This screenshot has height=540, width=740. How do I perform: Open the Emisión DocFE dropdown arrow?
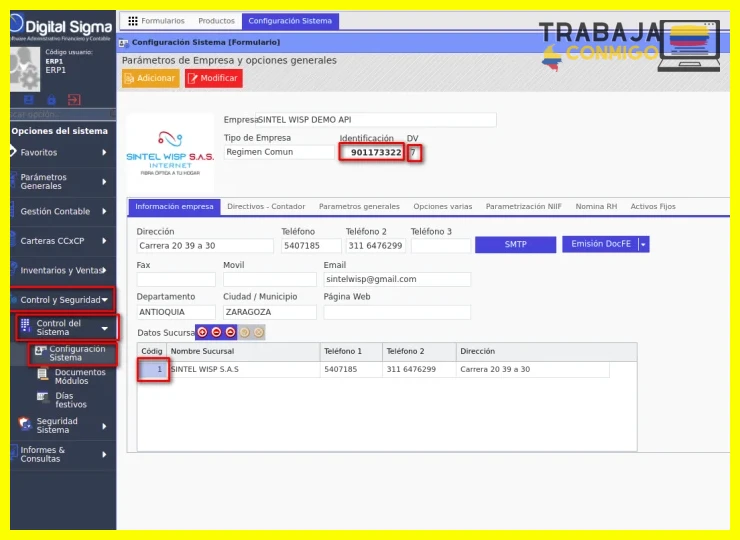pyautogui.click(x=643, y=245)
